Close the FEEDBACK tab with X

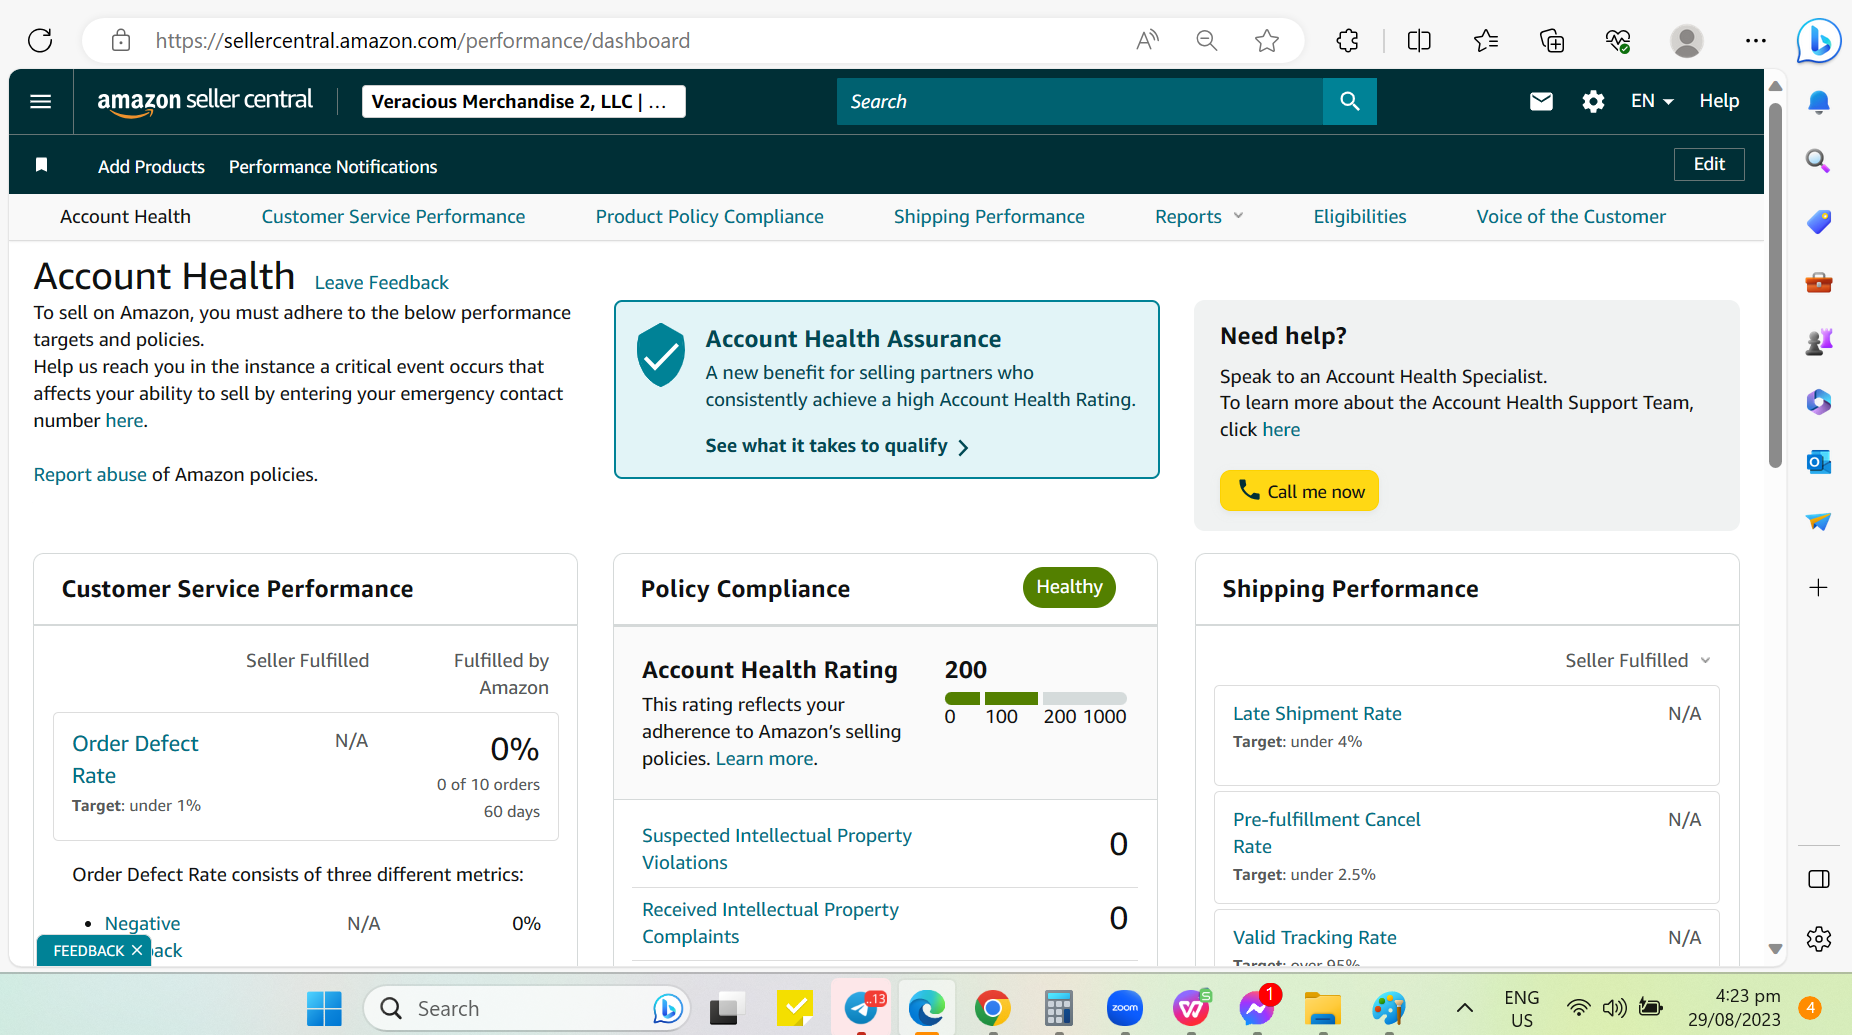[x=137, y=950]
